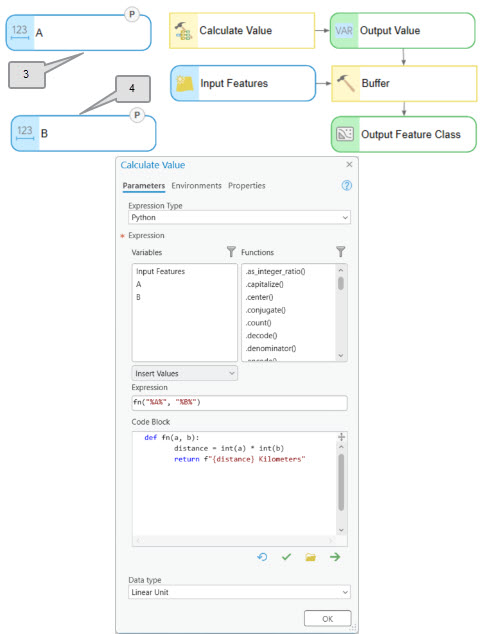This screenshot has height=634, width=486.
Task: Click the green export arrow icon
Action: point(335,557)
